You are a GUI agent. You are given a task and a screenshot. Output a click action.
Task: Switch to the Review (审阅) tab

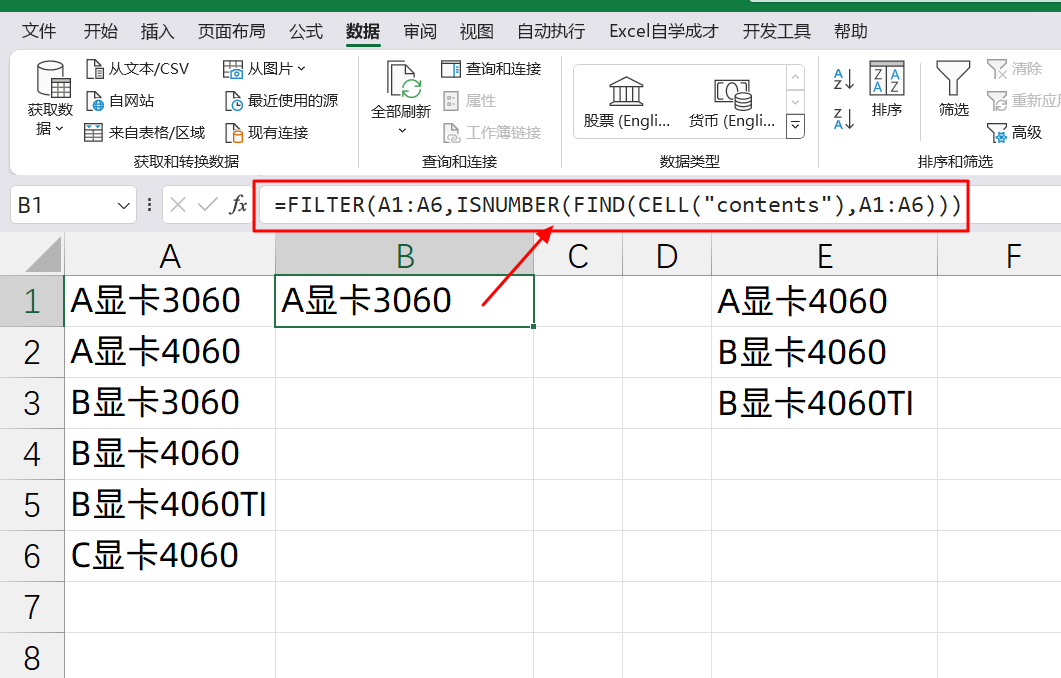pos(420,31)
